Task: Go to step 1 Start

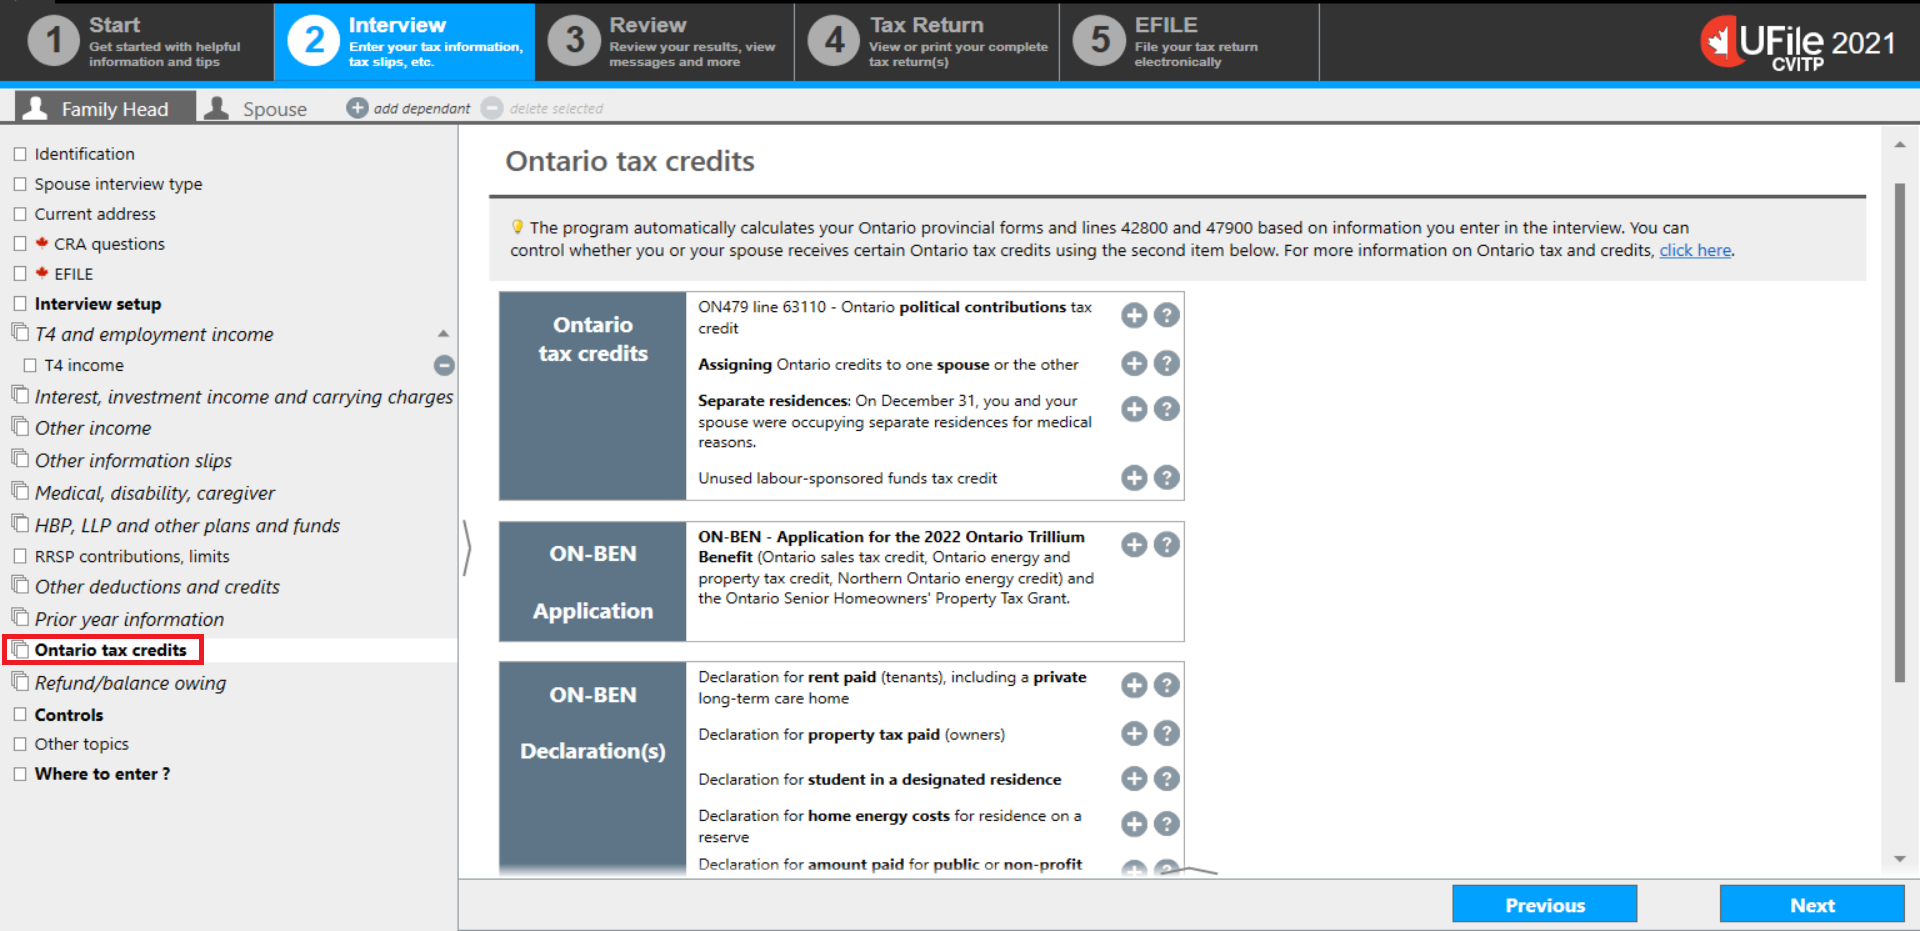Action: [x=137, y=42]
